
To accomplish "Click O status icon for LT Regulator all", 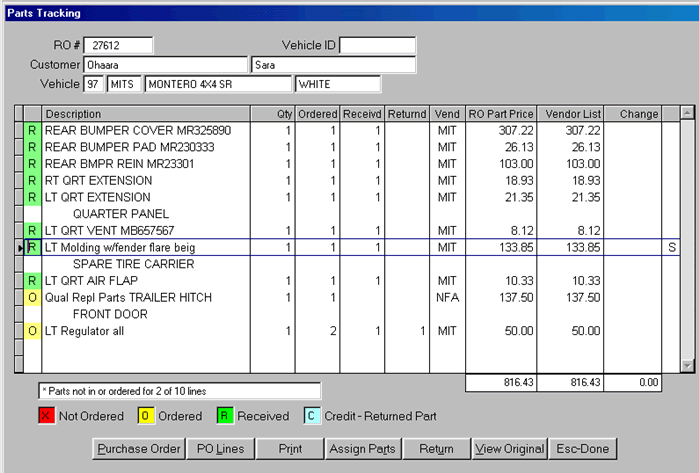I will point(32,331).
